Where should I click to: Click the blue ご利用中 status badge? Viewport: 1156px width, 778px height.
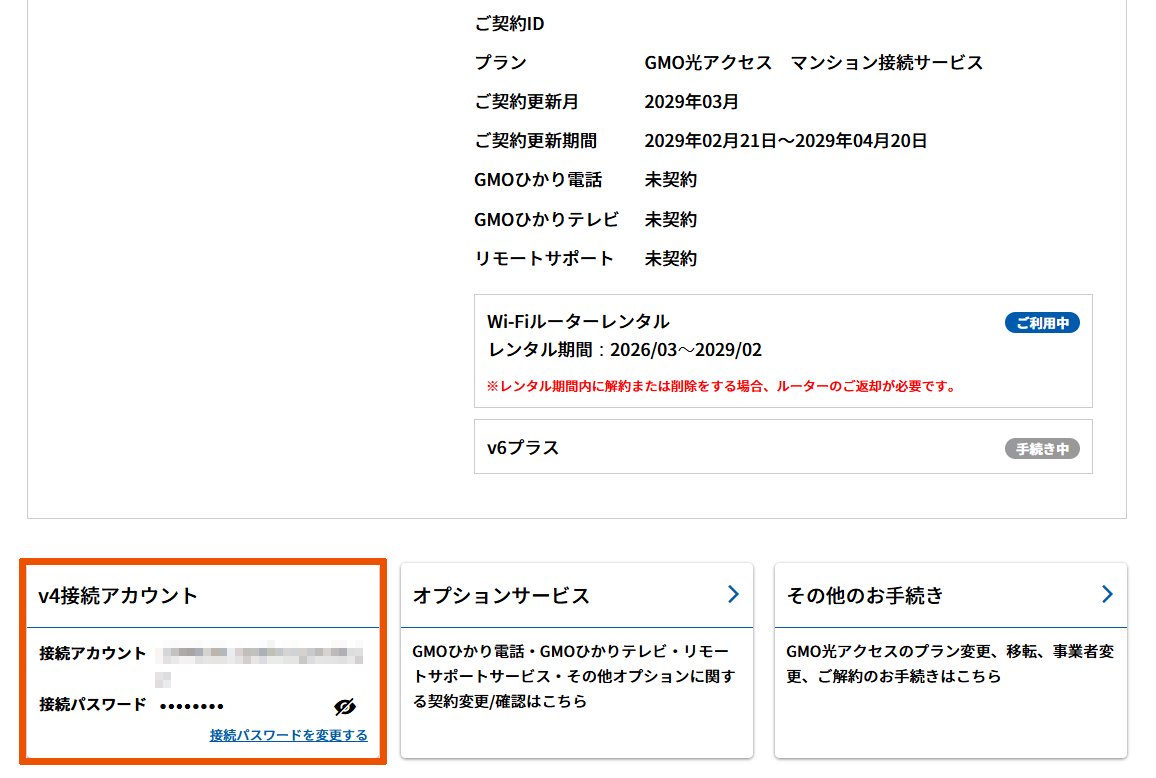[x=1042, y=323]
